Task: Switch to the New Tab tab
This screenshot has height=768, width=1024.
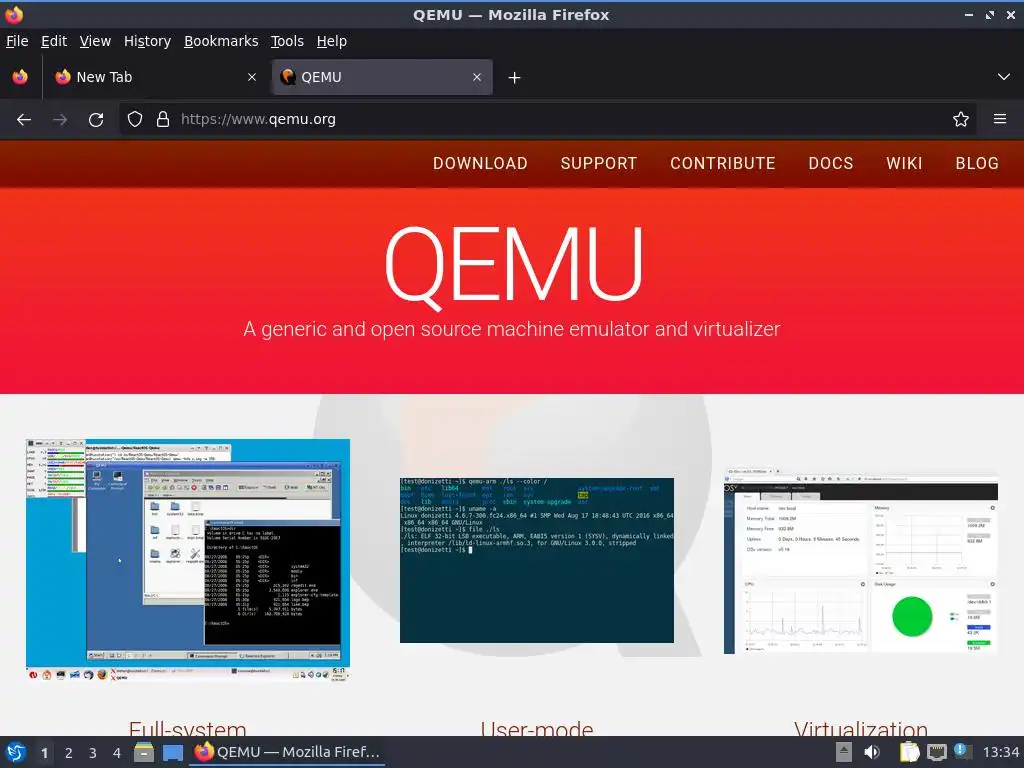Action: click(155, 77)
